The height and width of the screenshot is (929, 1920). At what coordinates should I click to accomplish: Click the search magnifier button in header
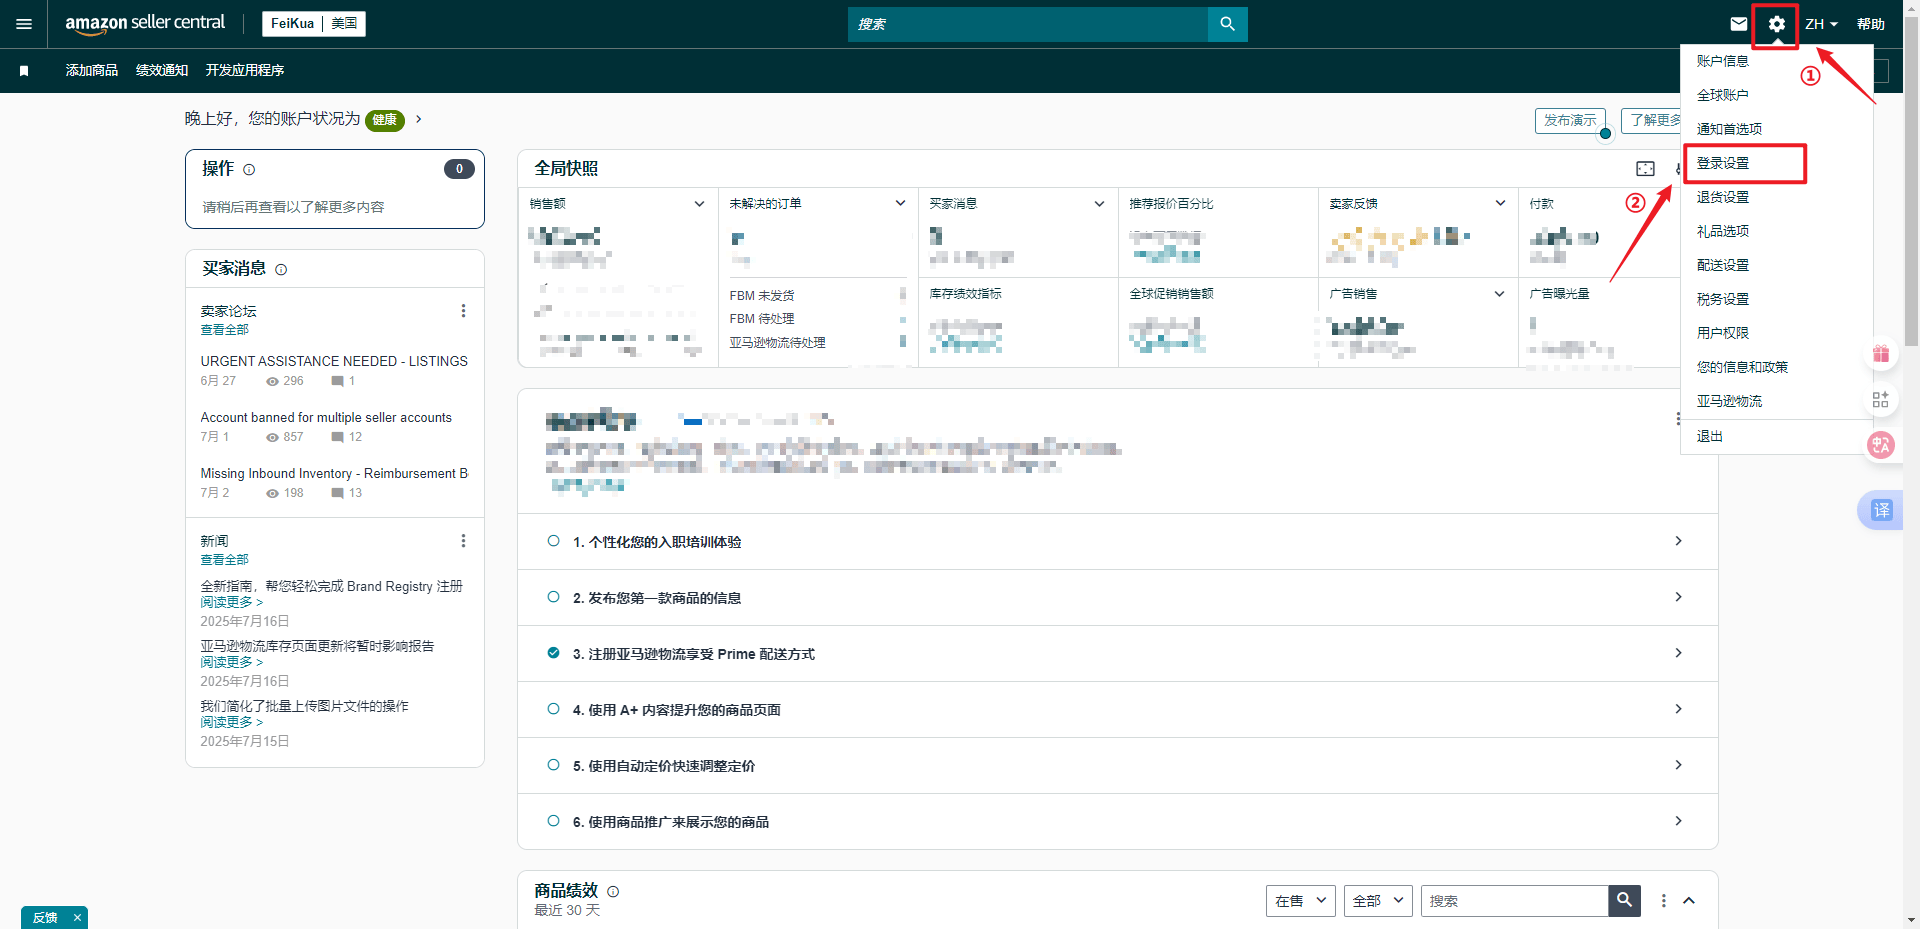click(x=1227, y=24)
